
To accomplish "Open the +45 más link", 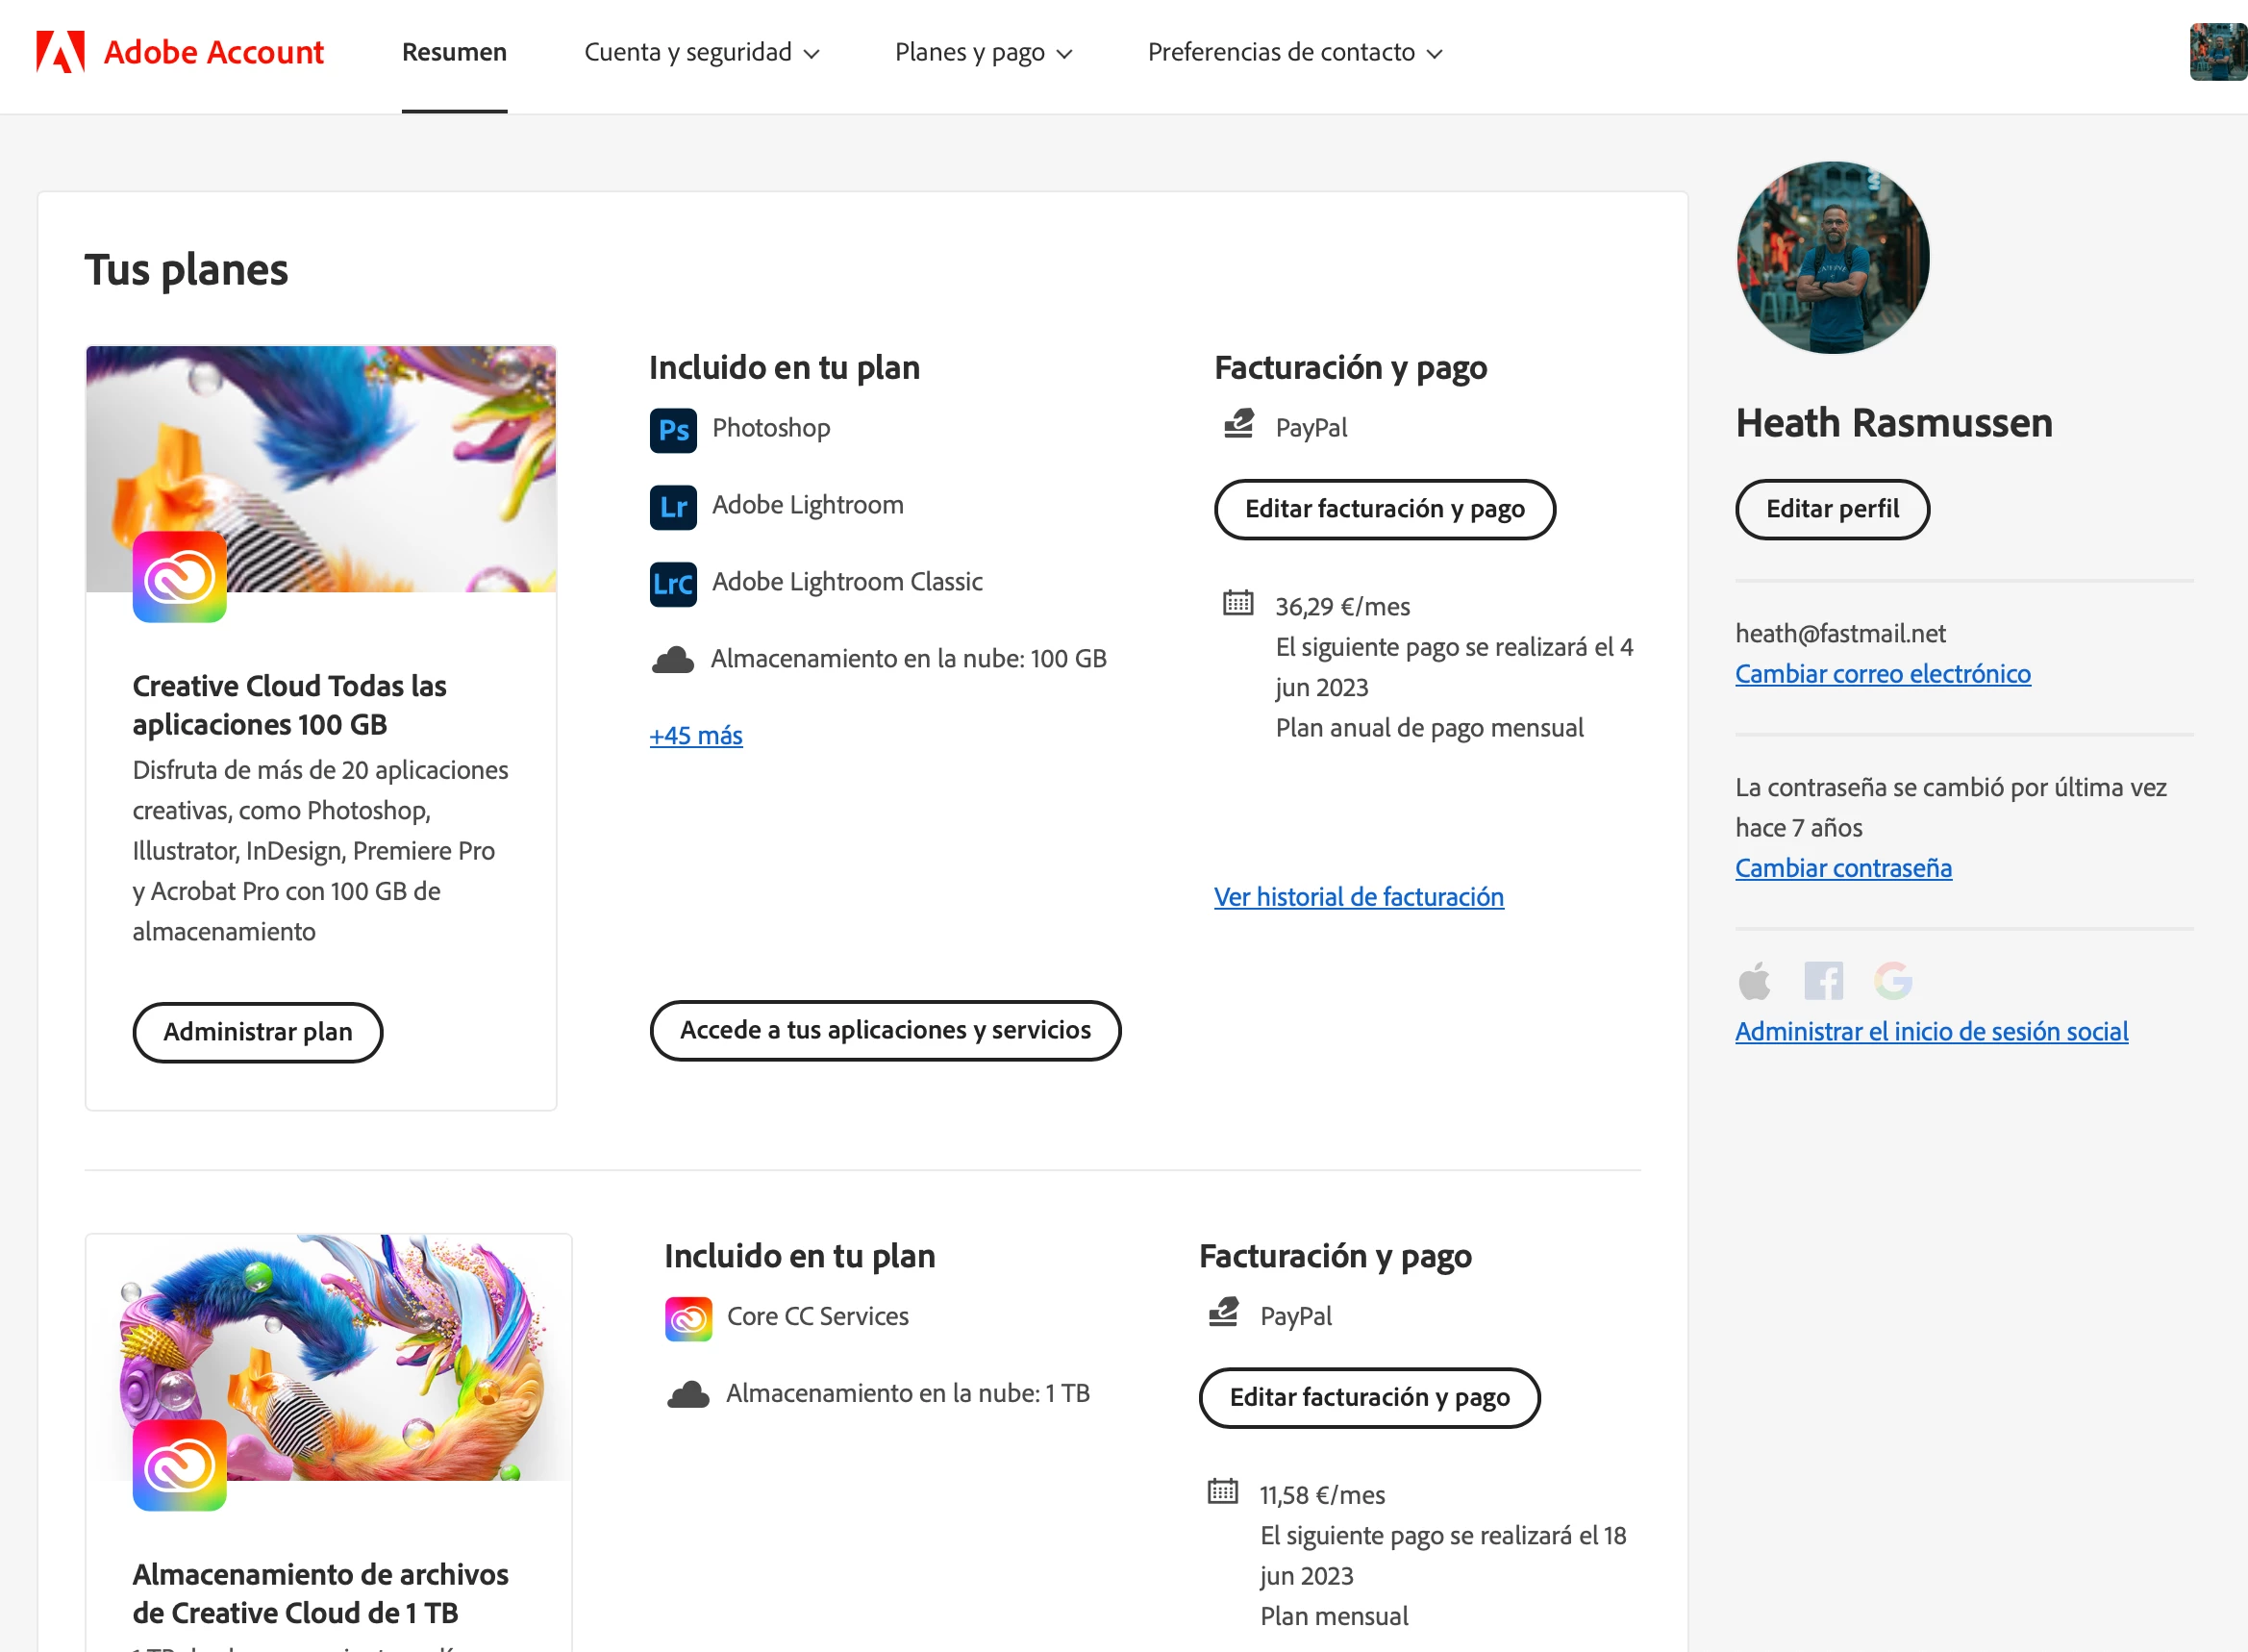I will pos(695,736).
